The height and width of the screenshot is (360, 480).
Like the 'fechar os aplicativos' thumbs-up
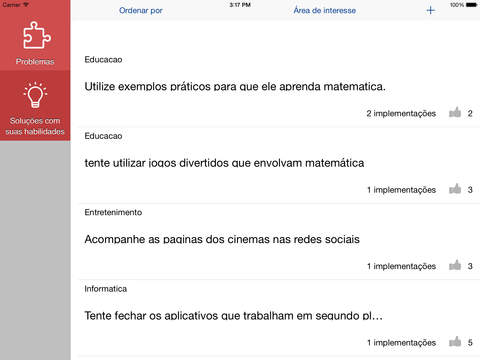point(455,342)
